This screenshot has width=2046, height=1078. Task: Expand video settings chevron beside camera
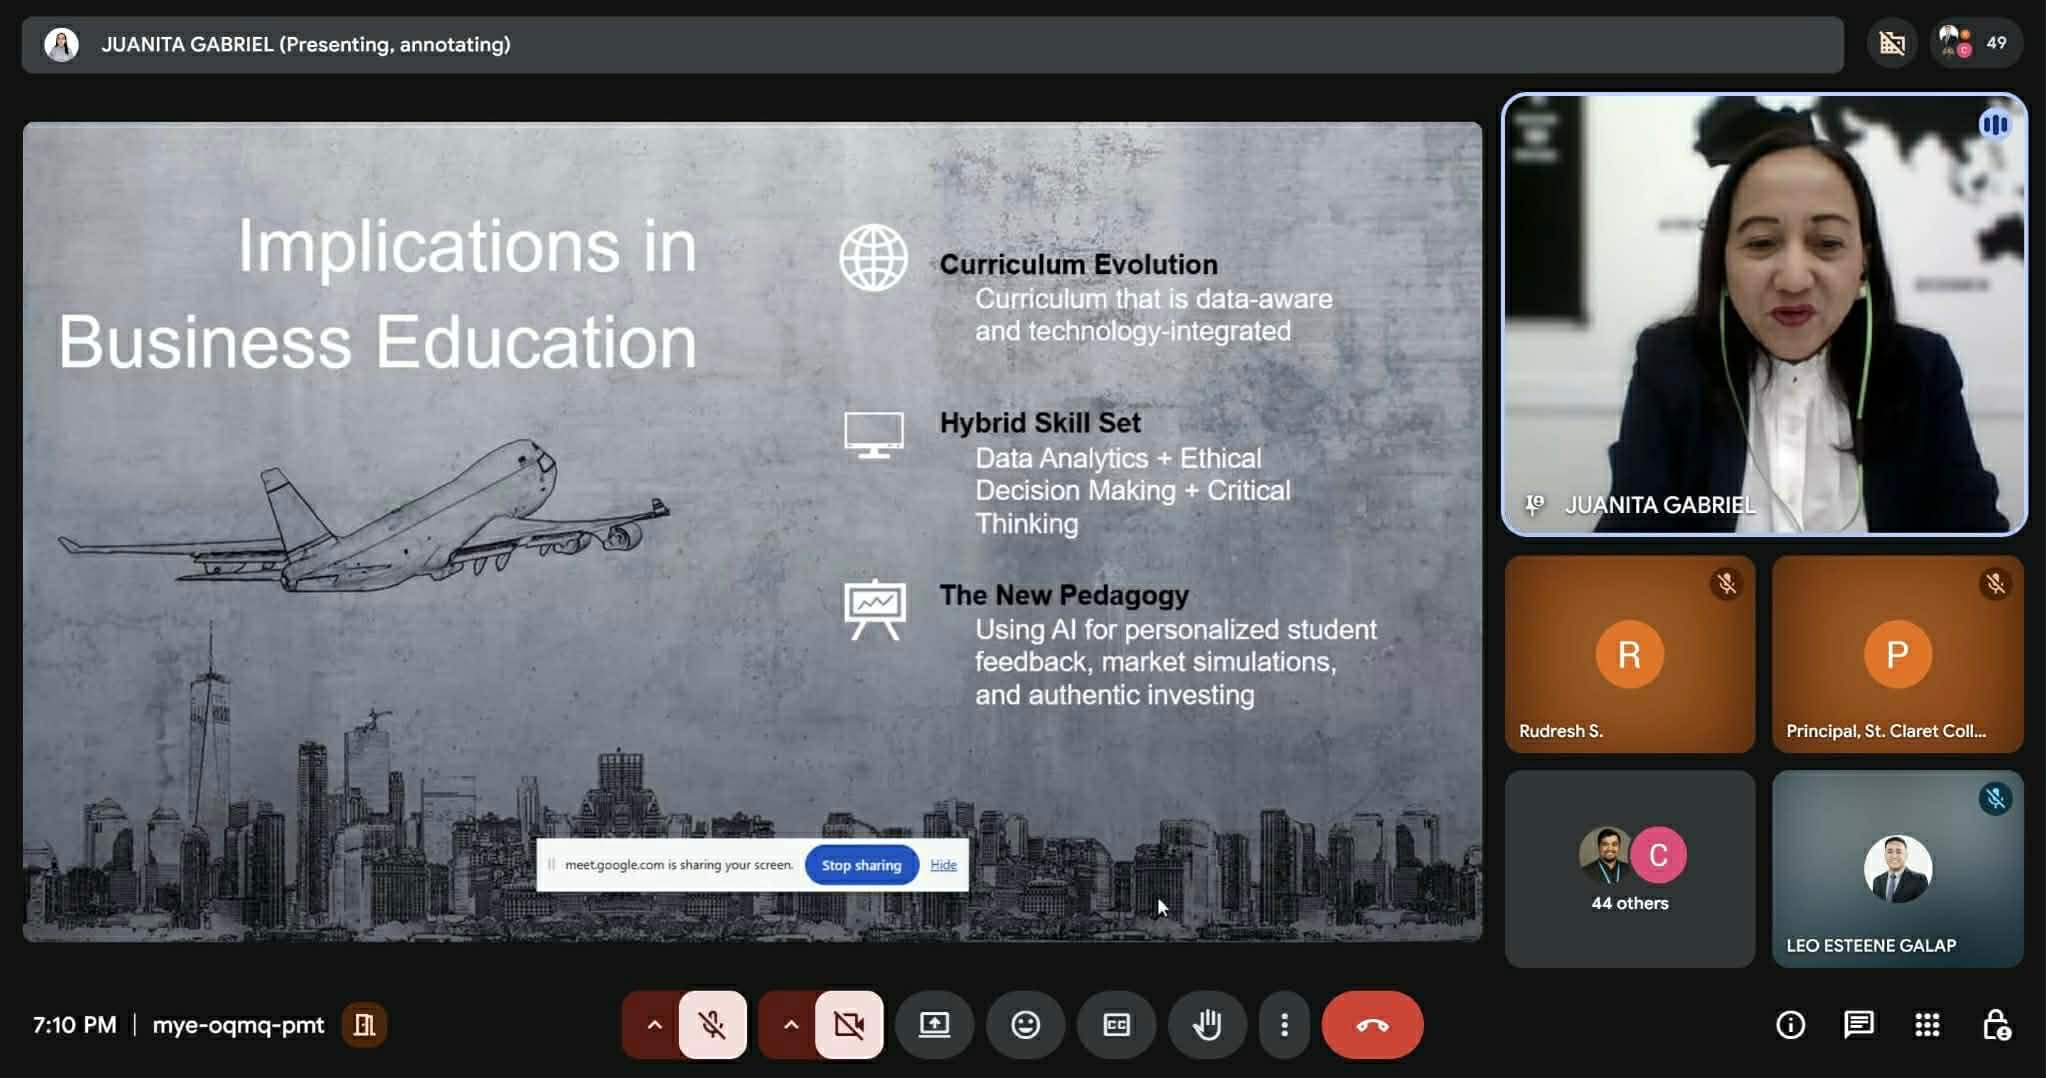790,1025
